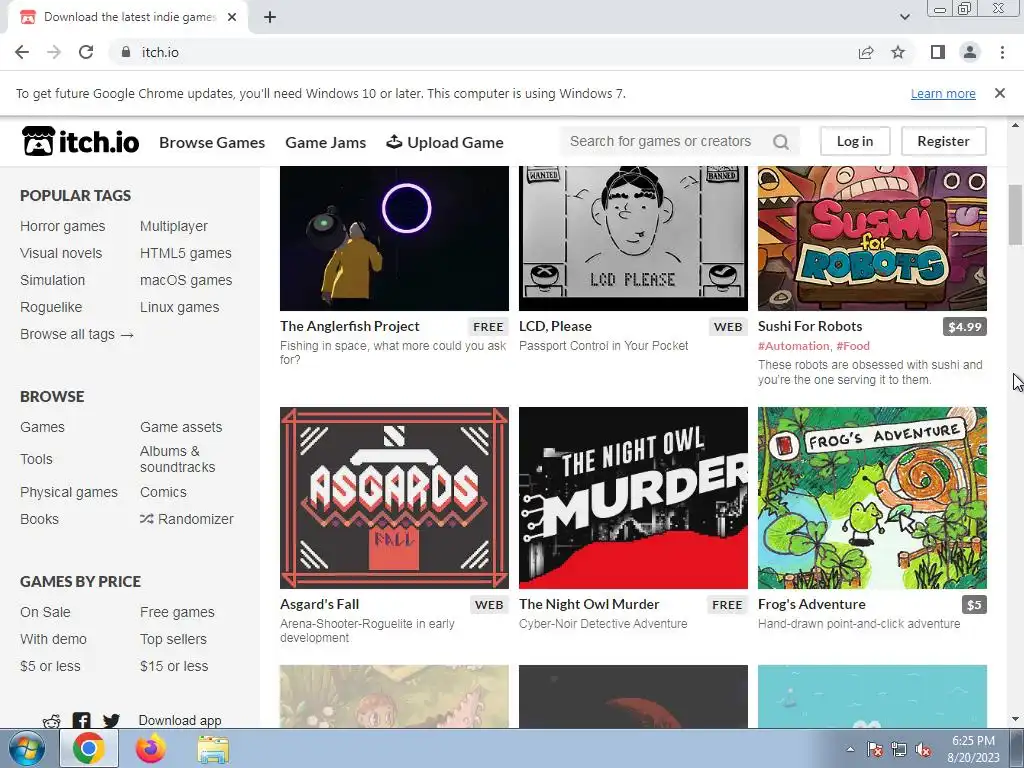Dismiss the Chrome update notification bar
This screenshot has width=1024, height=768.
1000,93
